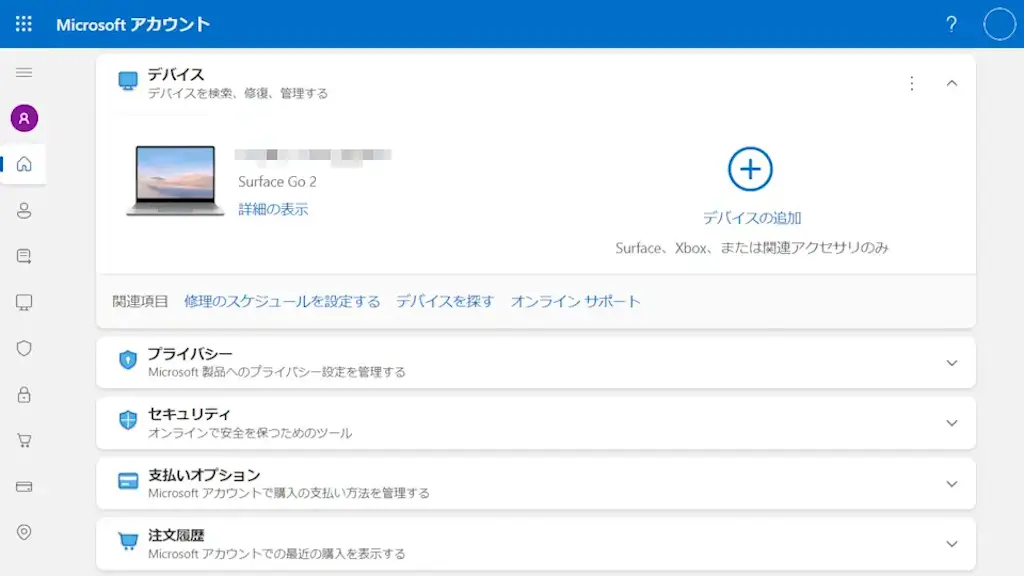Open the デバイスを探す link
This screenshot has height=576, width=1024.
(x=445, y=301)
